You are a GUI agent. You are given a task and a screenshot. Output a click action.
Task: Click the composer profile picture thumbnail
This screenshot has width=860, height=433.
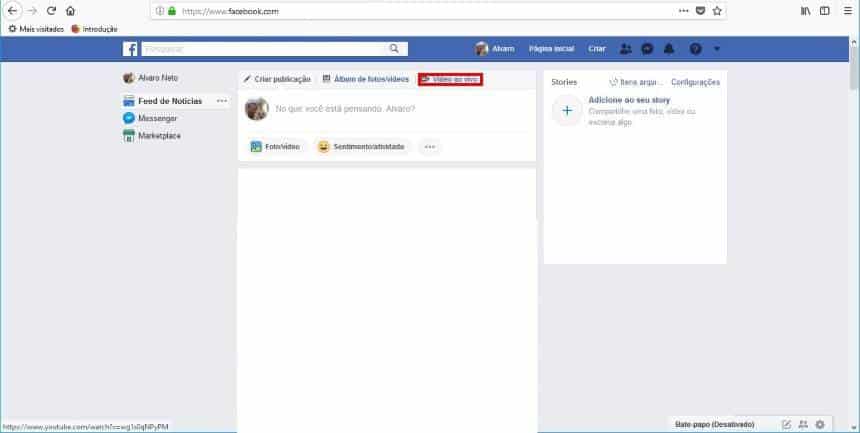(x=256, y=109)
